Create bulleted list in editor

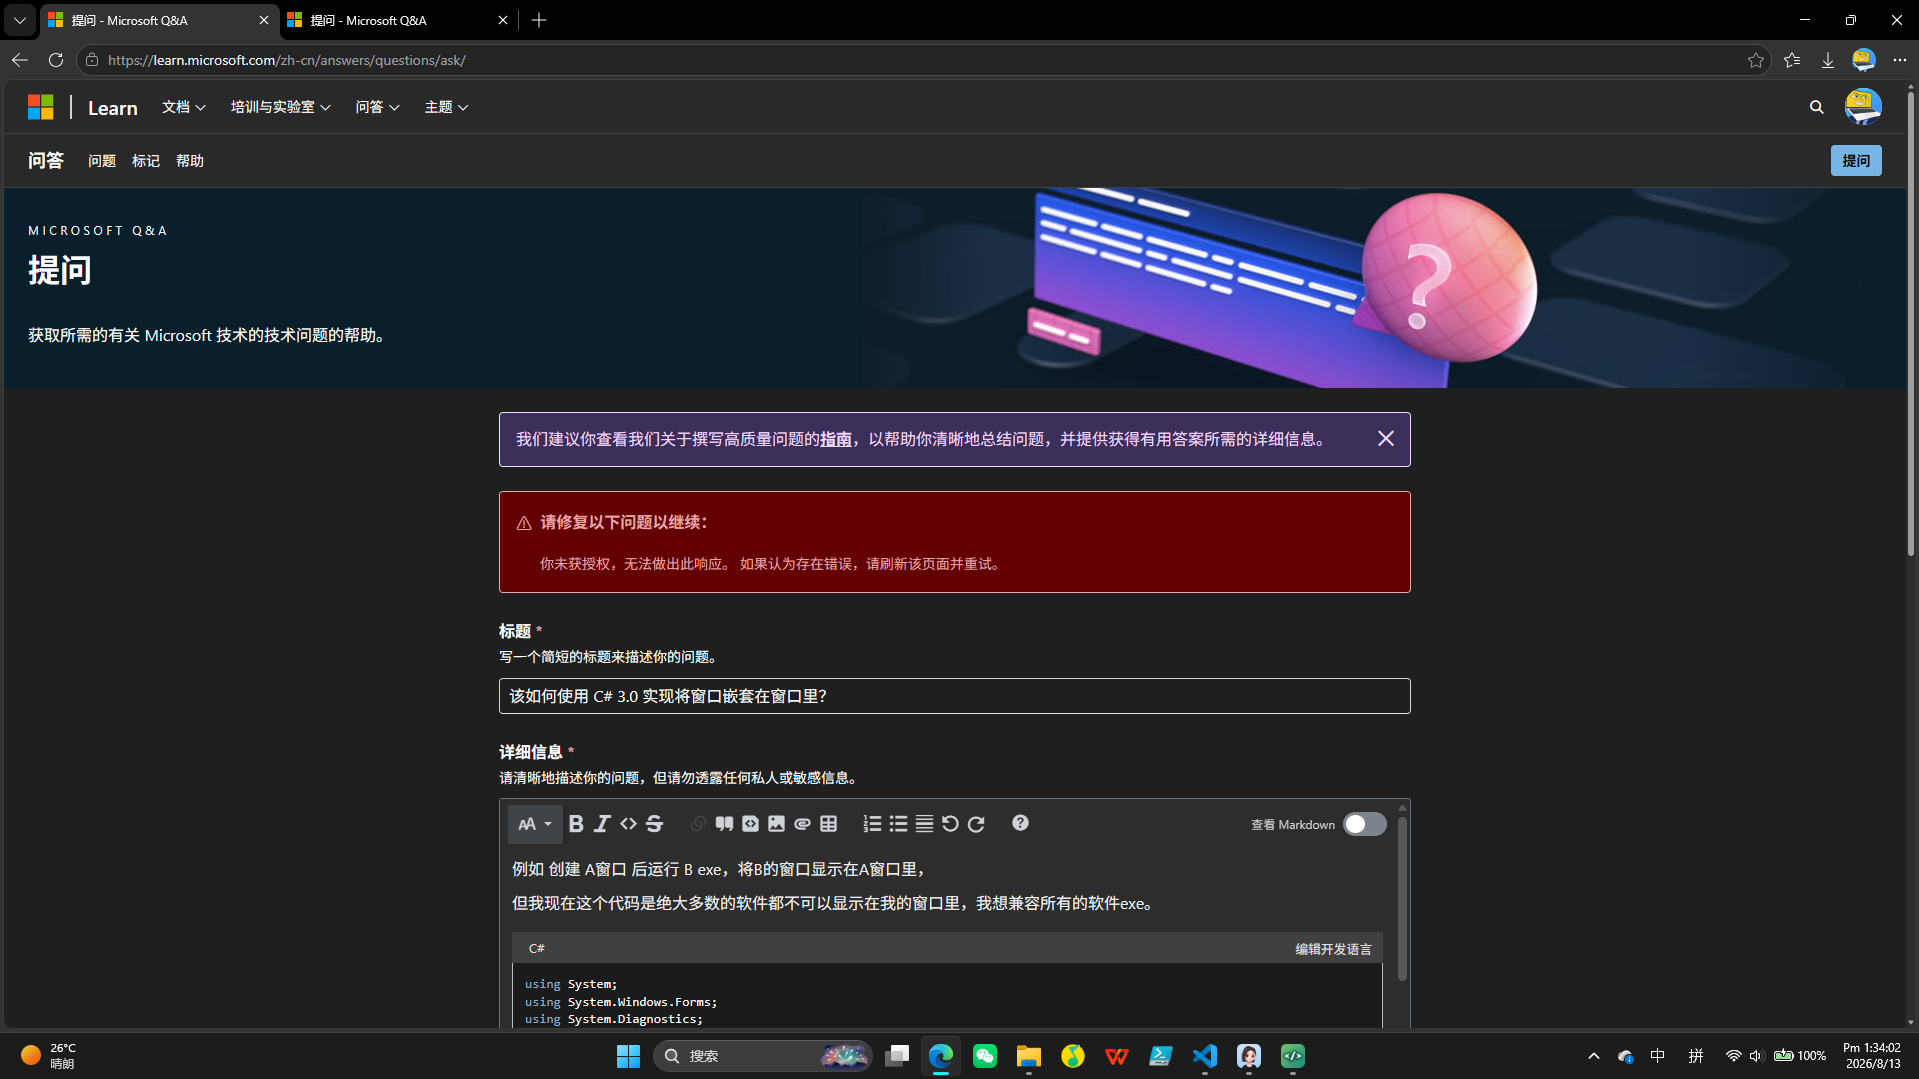tap(898, 824)
